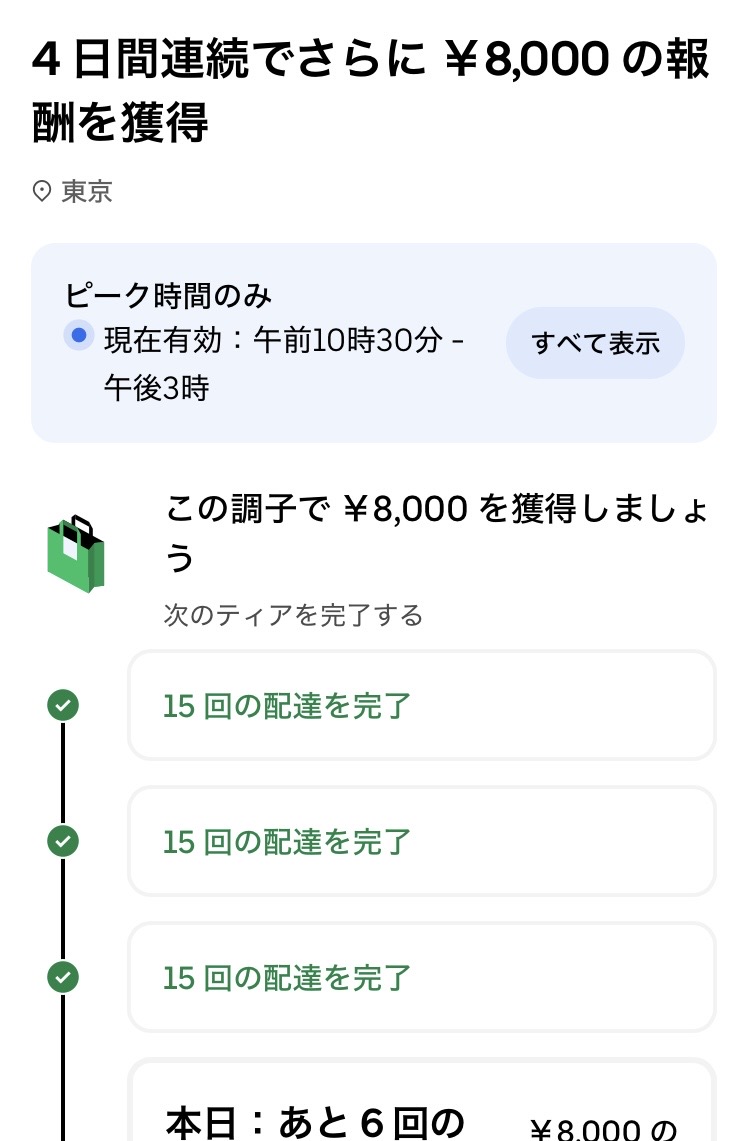Open the second 15 回の配達を完了 card

pyautogui.click(x=421, y=842)
